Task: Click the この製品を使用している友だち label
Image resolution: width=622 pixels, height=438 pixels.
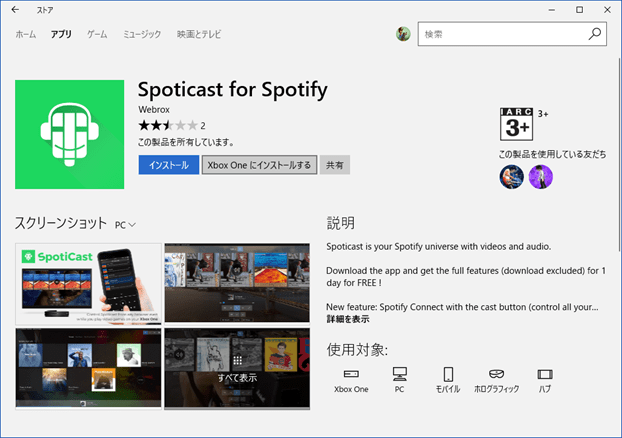Action: pos(552,154)
